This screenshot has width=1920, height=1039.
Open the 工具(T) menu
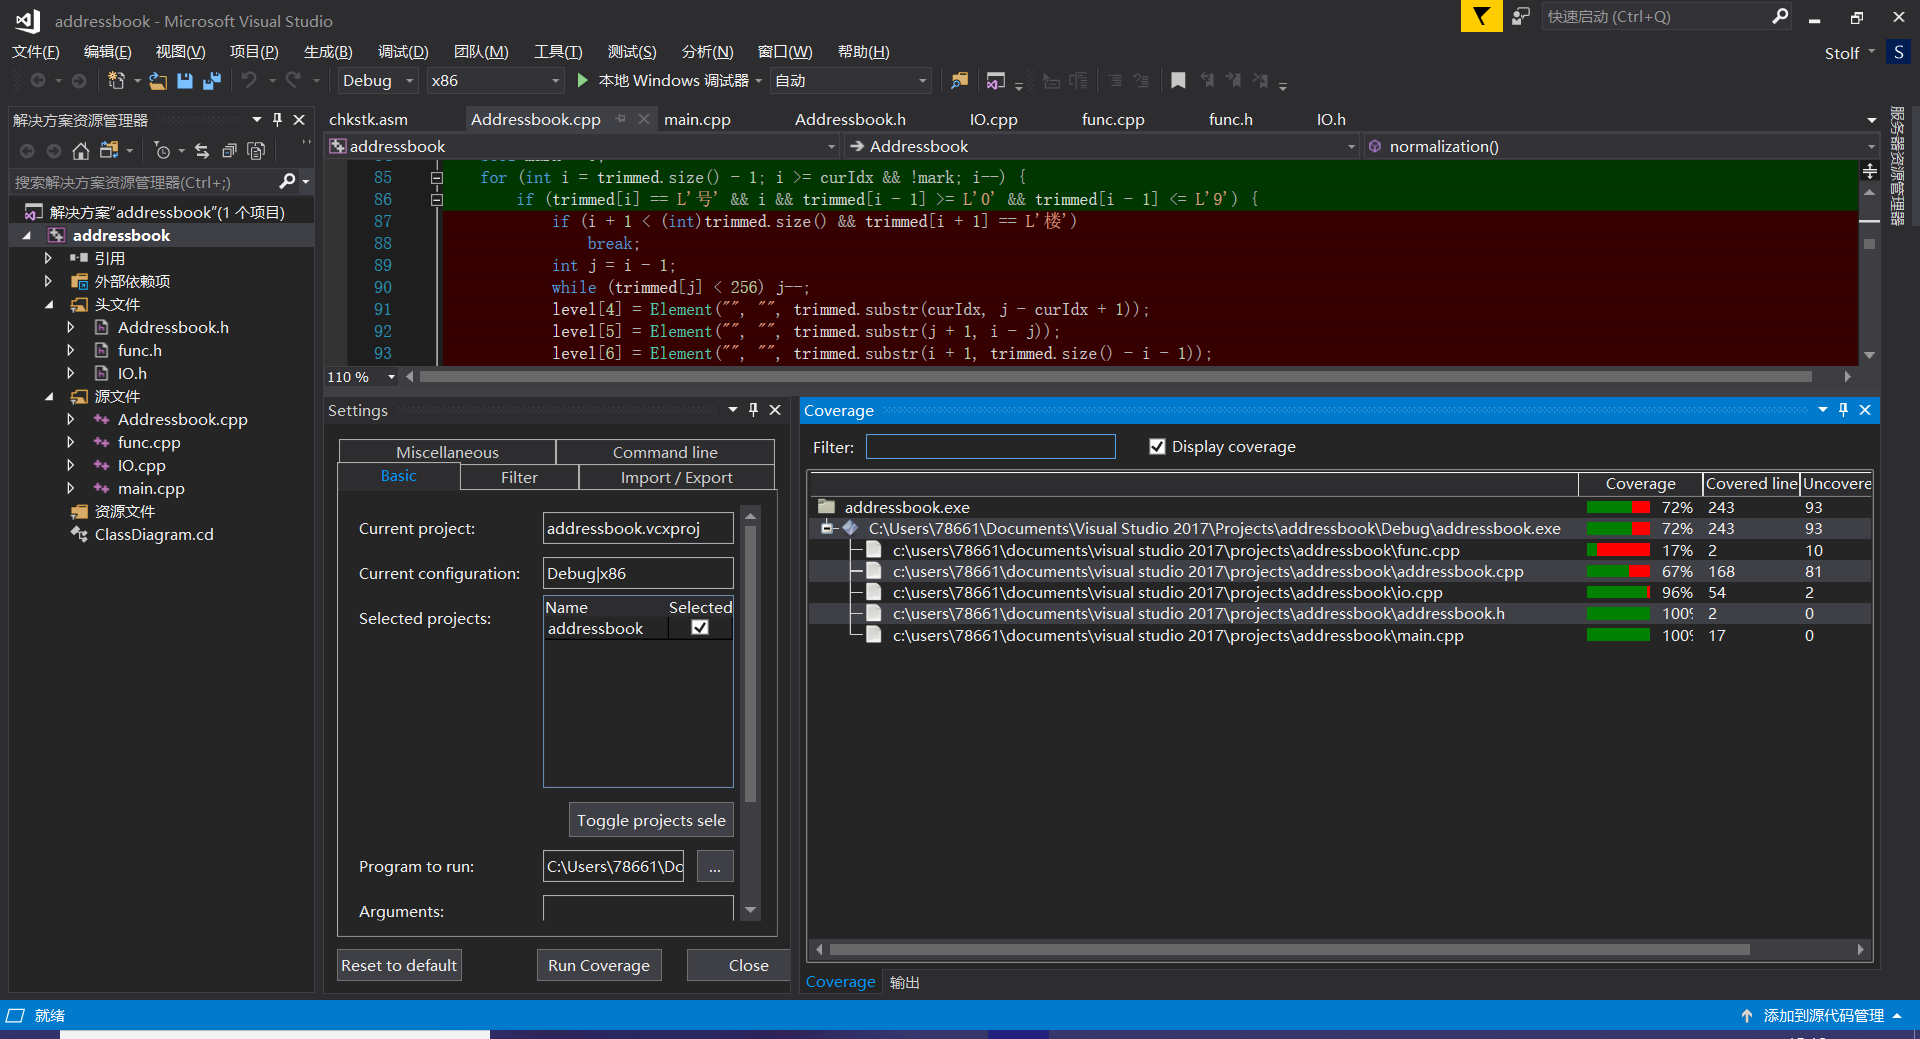click(558, 52)
